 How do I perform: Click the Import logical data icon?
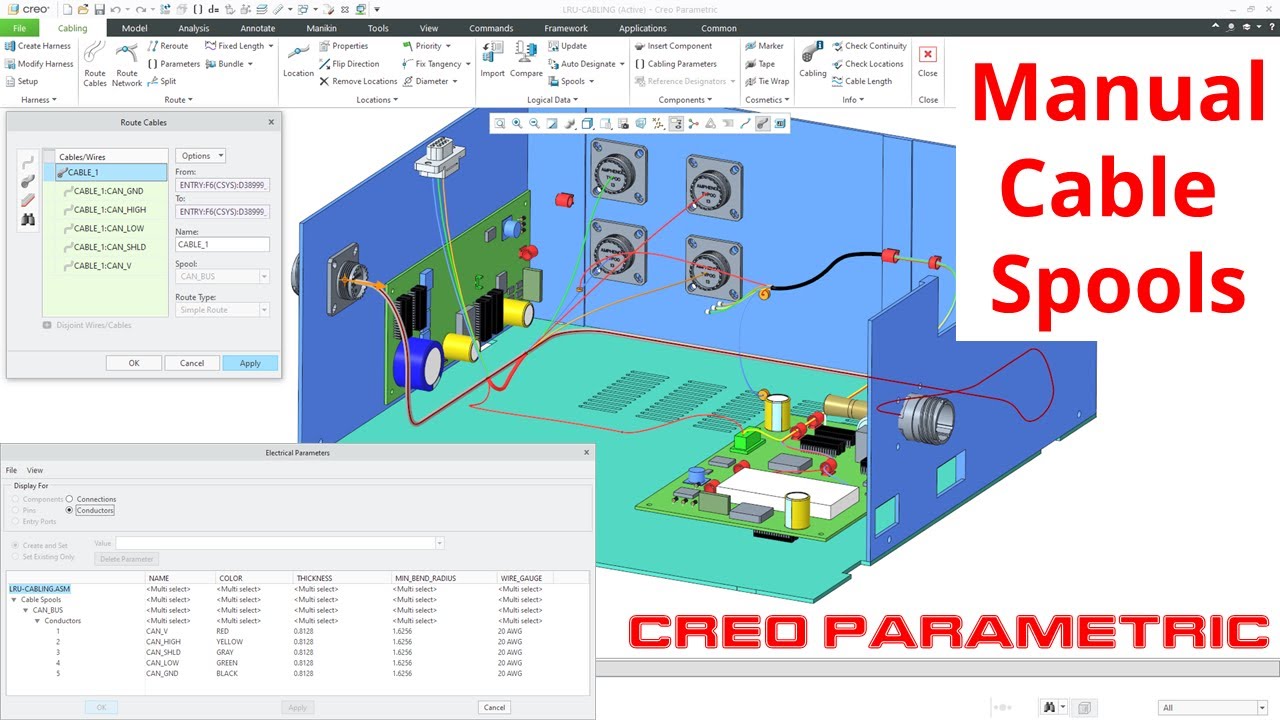(x=492, y=60)
